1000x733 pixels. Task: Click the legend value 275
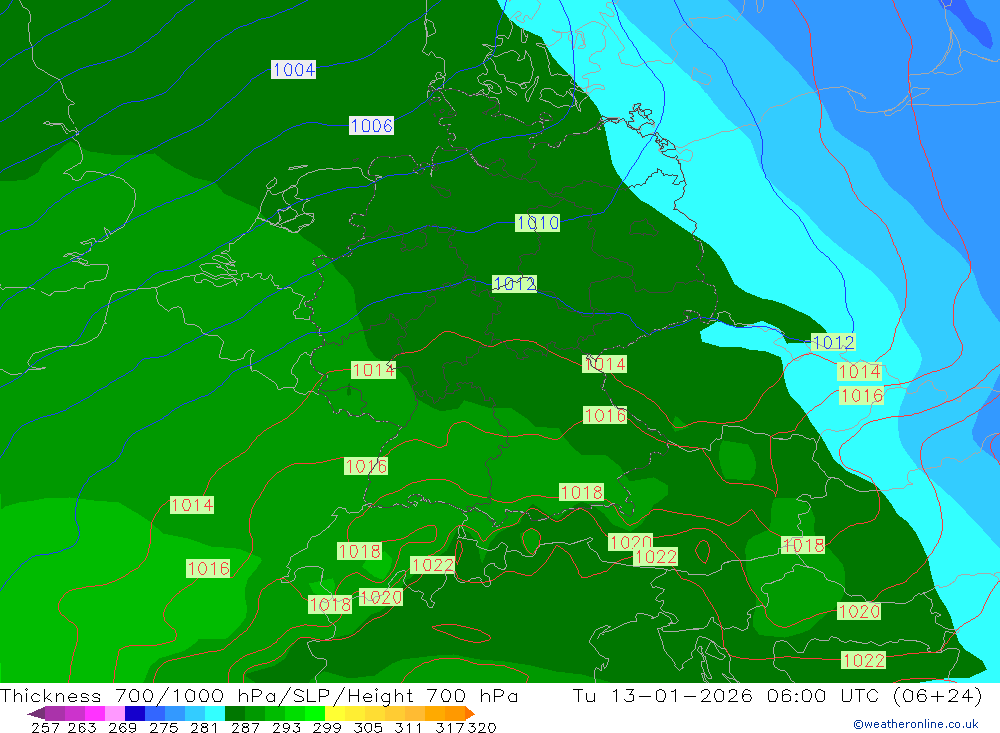(163, 728)
